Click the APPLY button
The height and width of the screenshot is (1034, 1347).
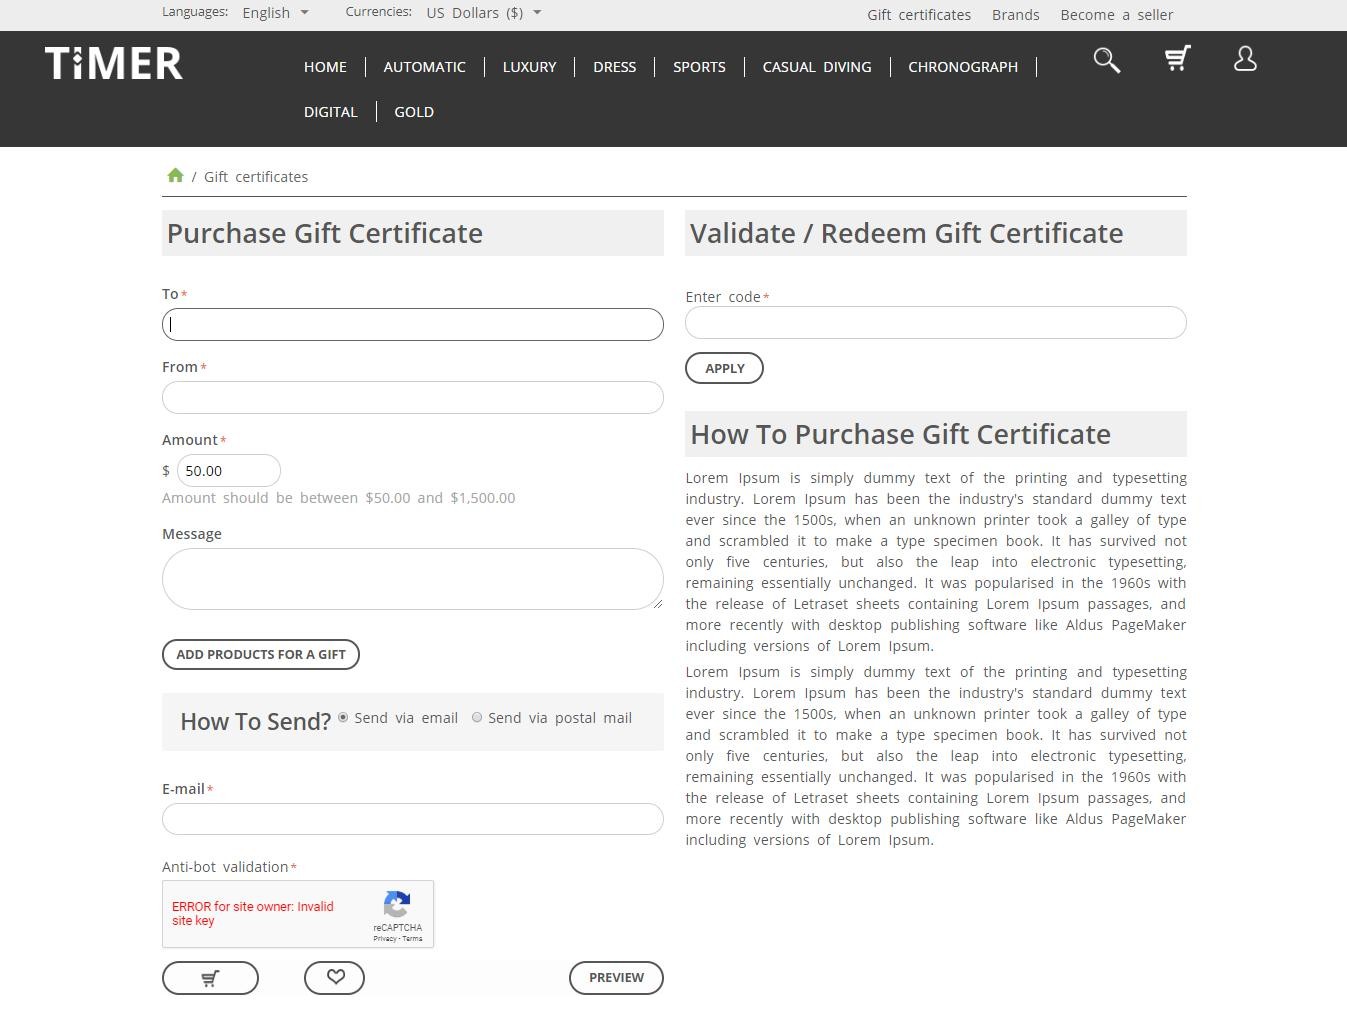(724, 368)
